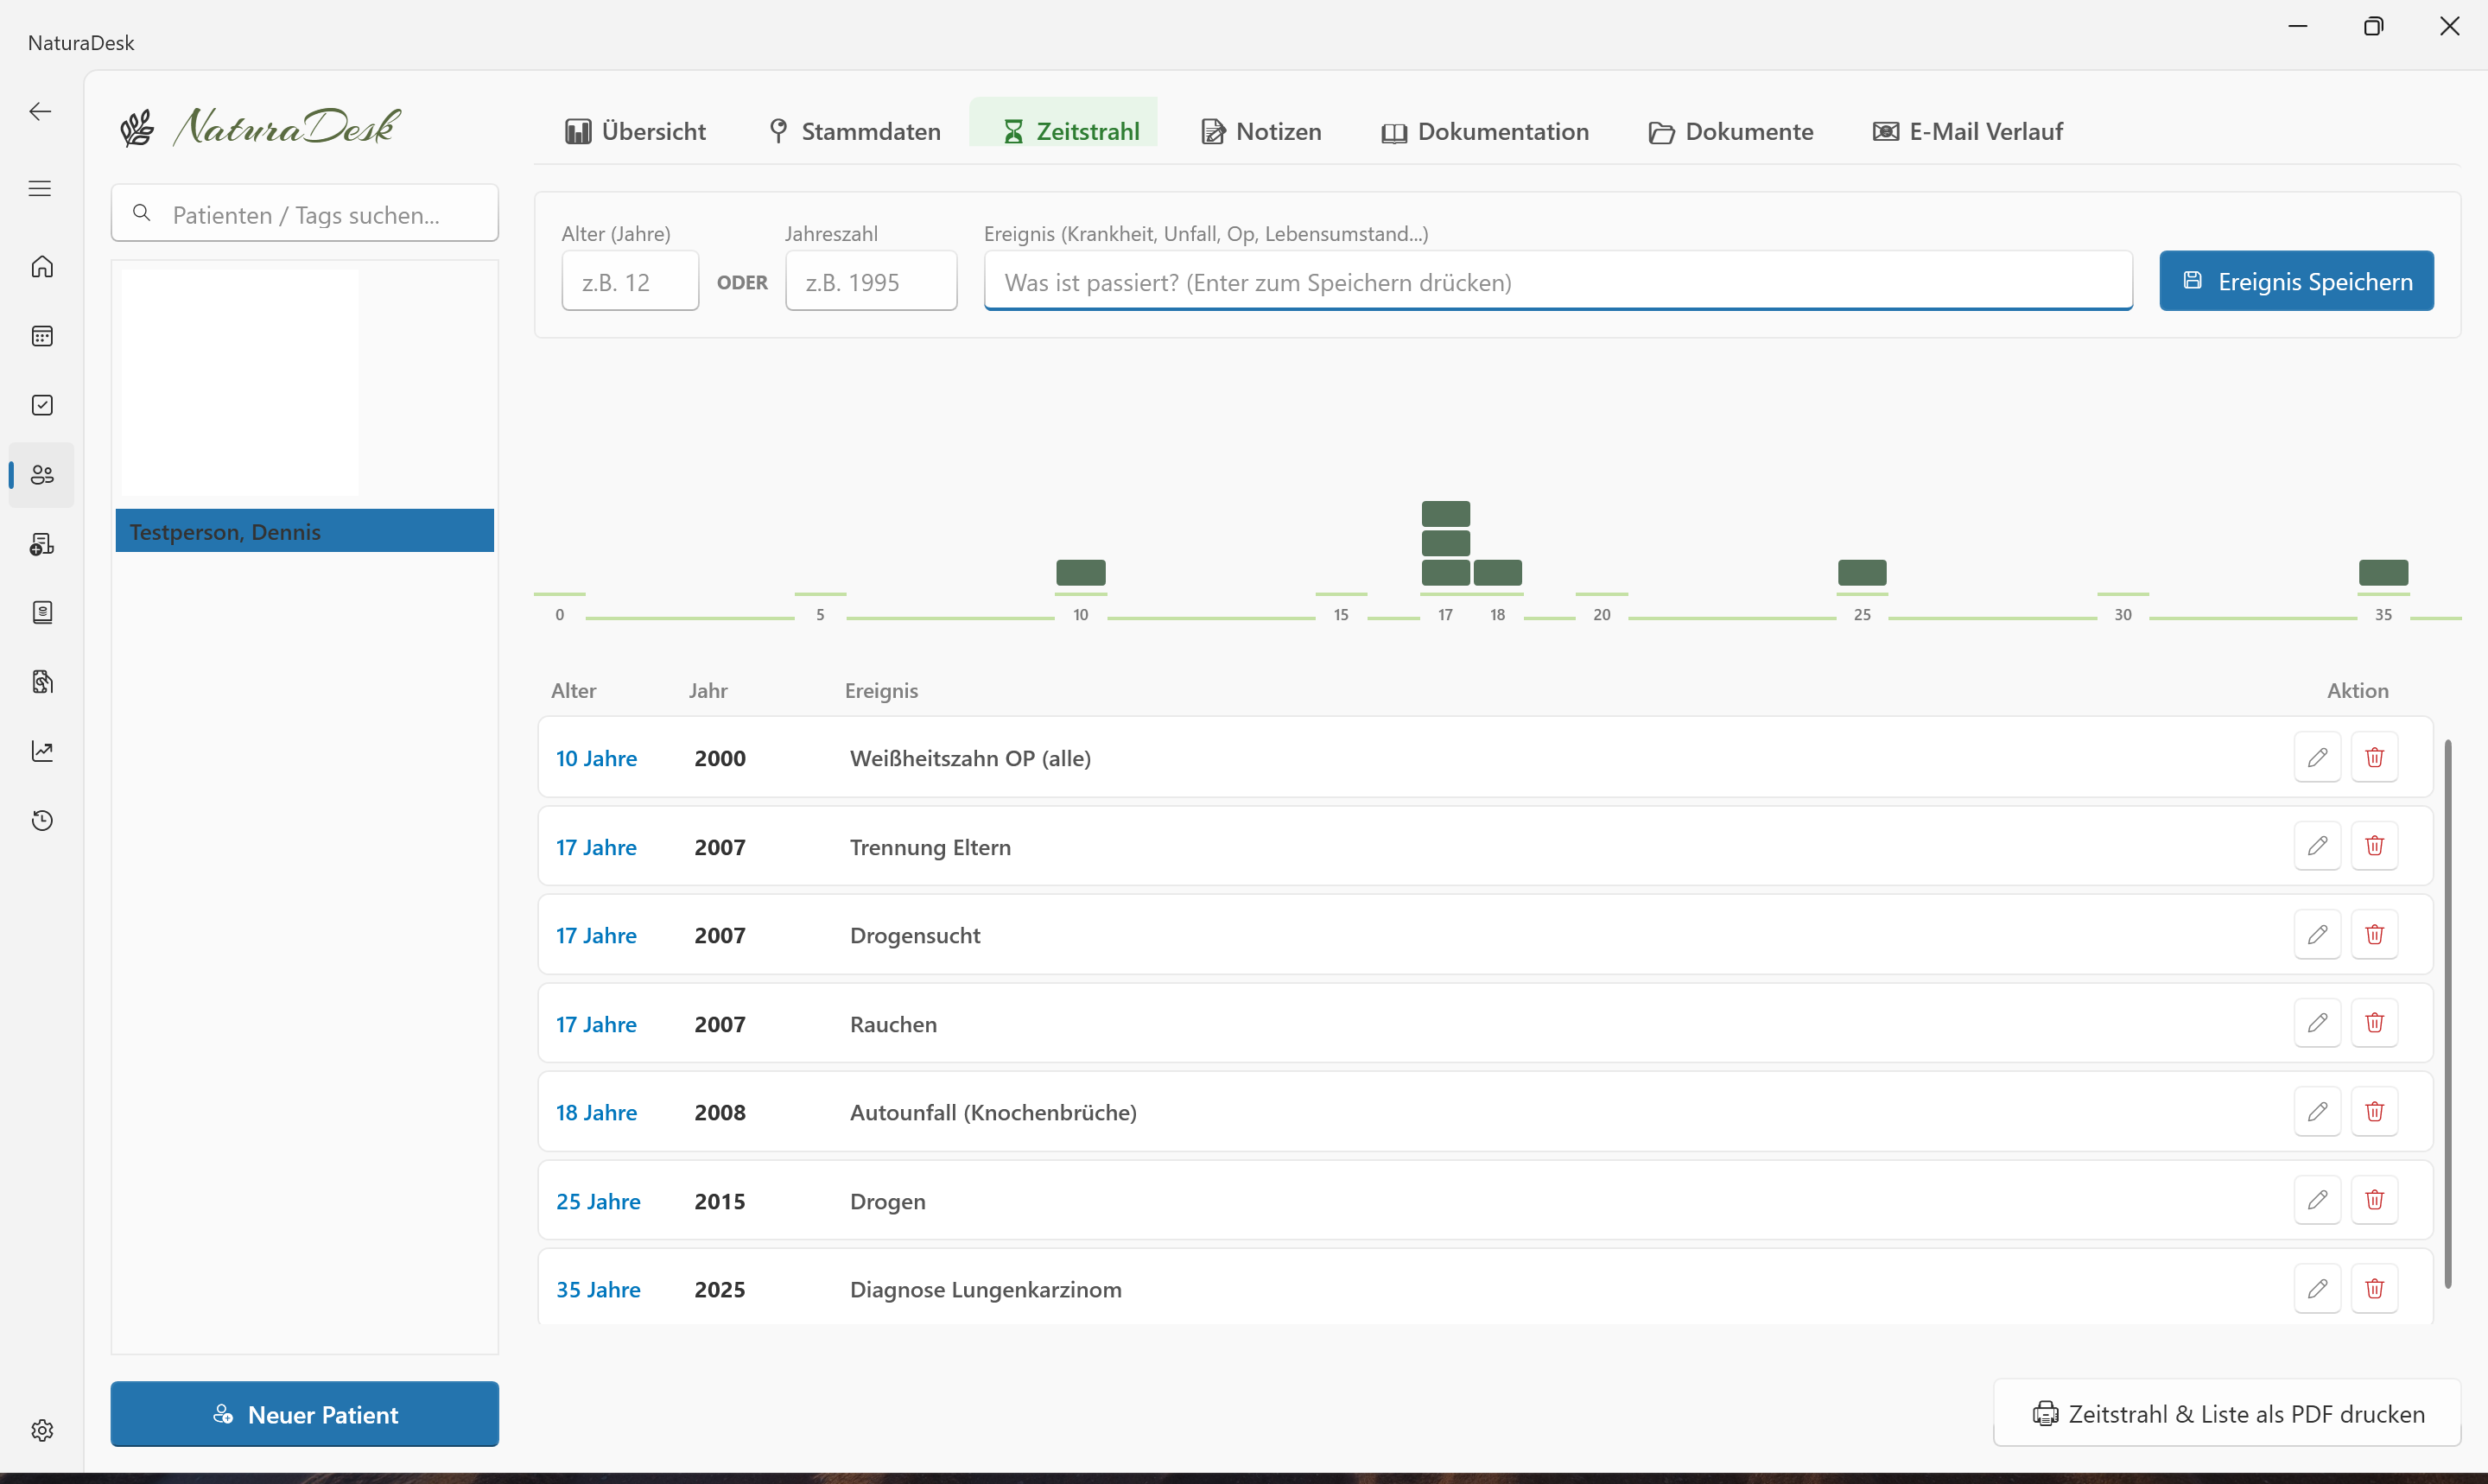Edit the Weißheitszahn OP event
The height and width of the screenshot is (1484, 2488).
coord(2317,757)
